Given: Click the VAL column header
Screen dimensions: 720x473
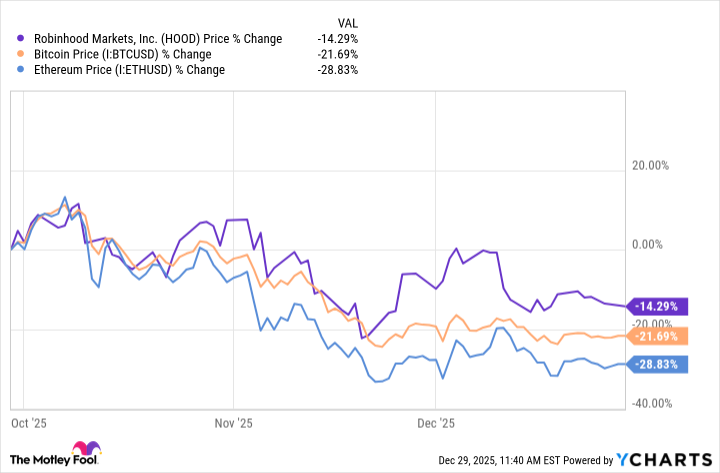Looking at the screenshot, I should click(x=346, y=21).
